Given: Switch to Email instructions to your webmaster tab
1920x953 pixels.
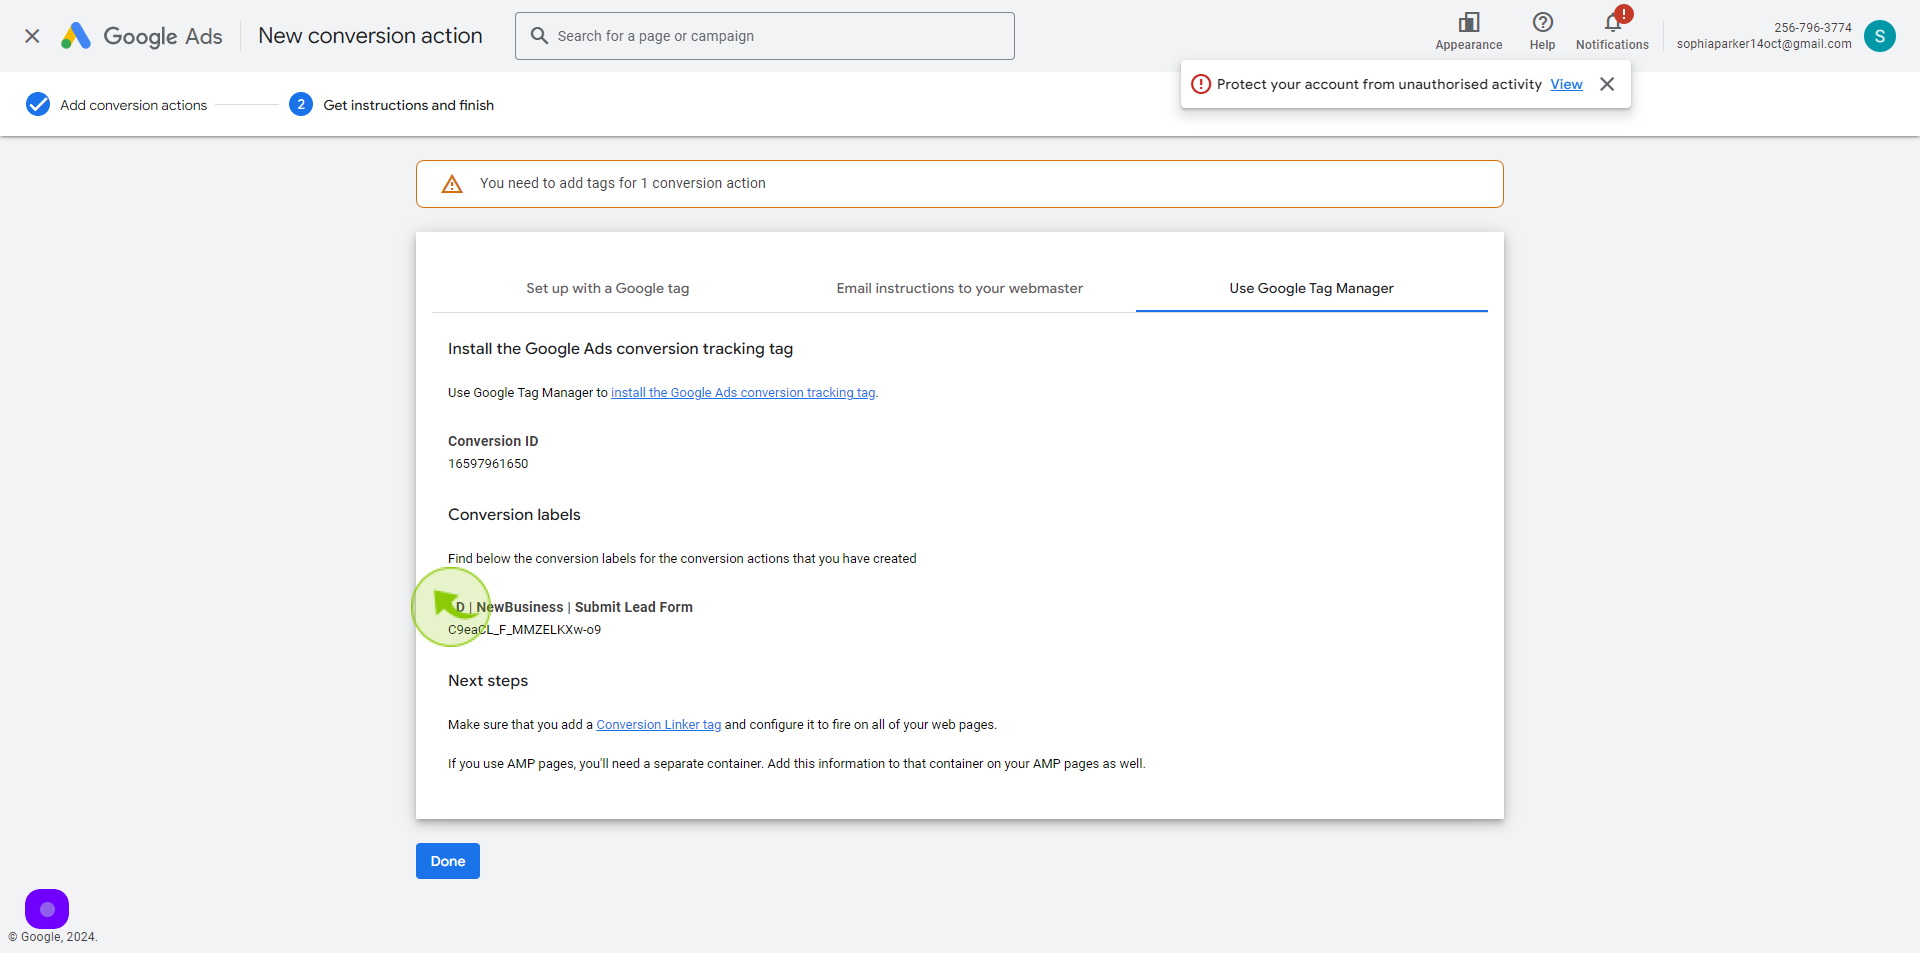Looking at the screenshot, I should [960, 288].
